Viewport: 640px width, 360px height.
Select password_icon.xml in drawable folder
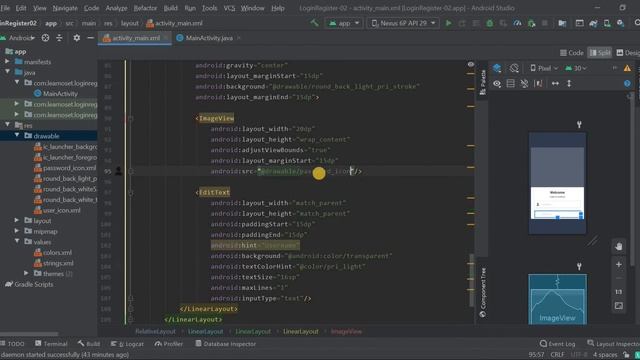65,168
